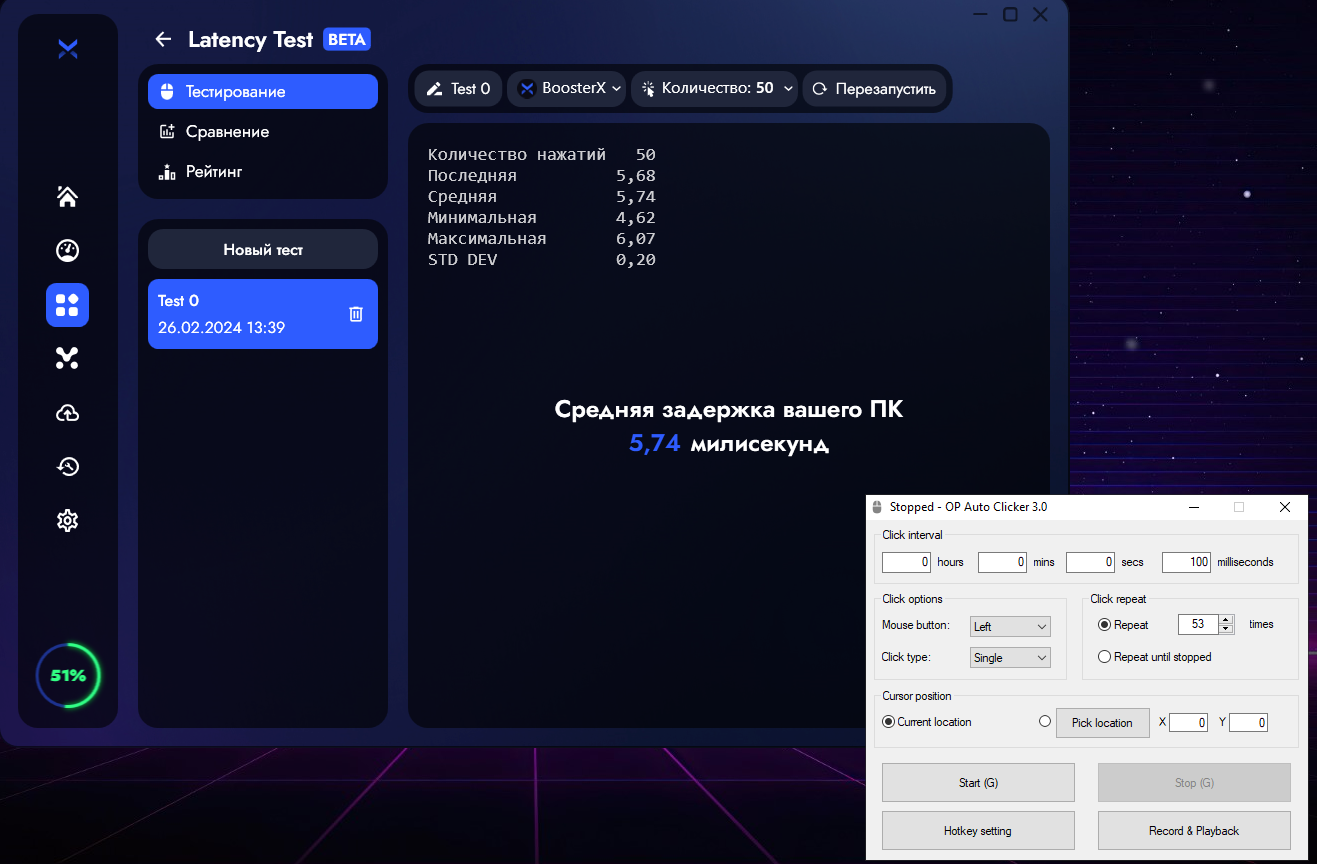Decrease the repeat count with the down arrow
This screenshot has width=1317, height=864.
click(1226, 629)
